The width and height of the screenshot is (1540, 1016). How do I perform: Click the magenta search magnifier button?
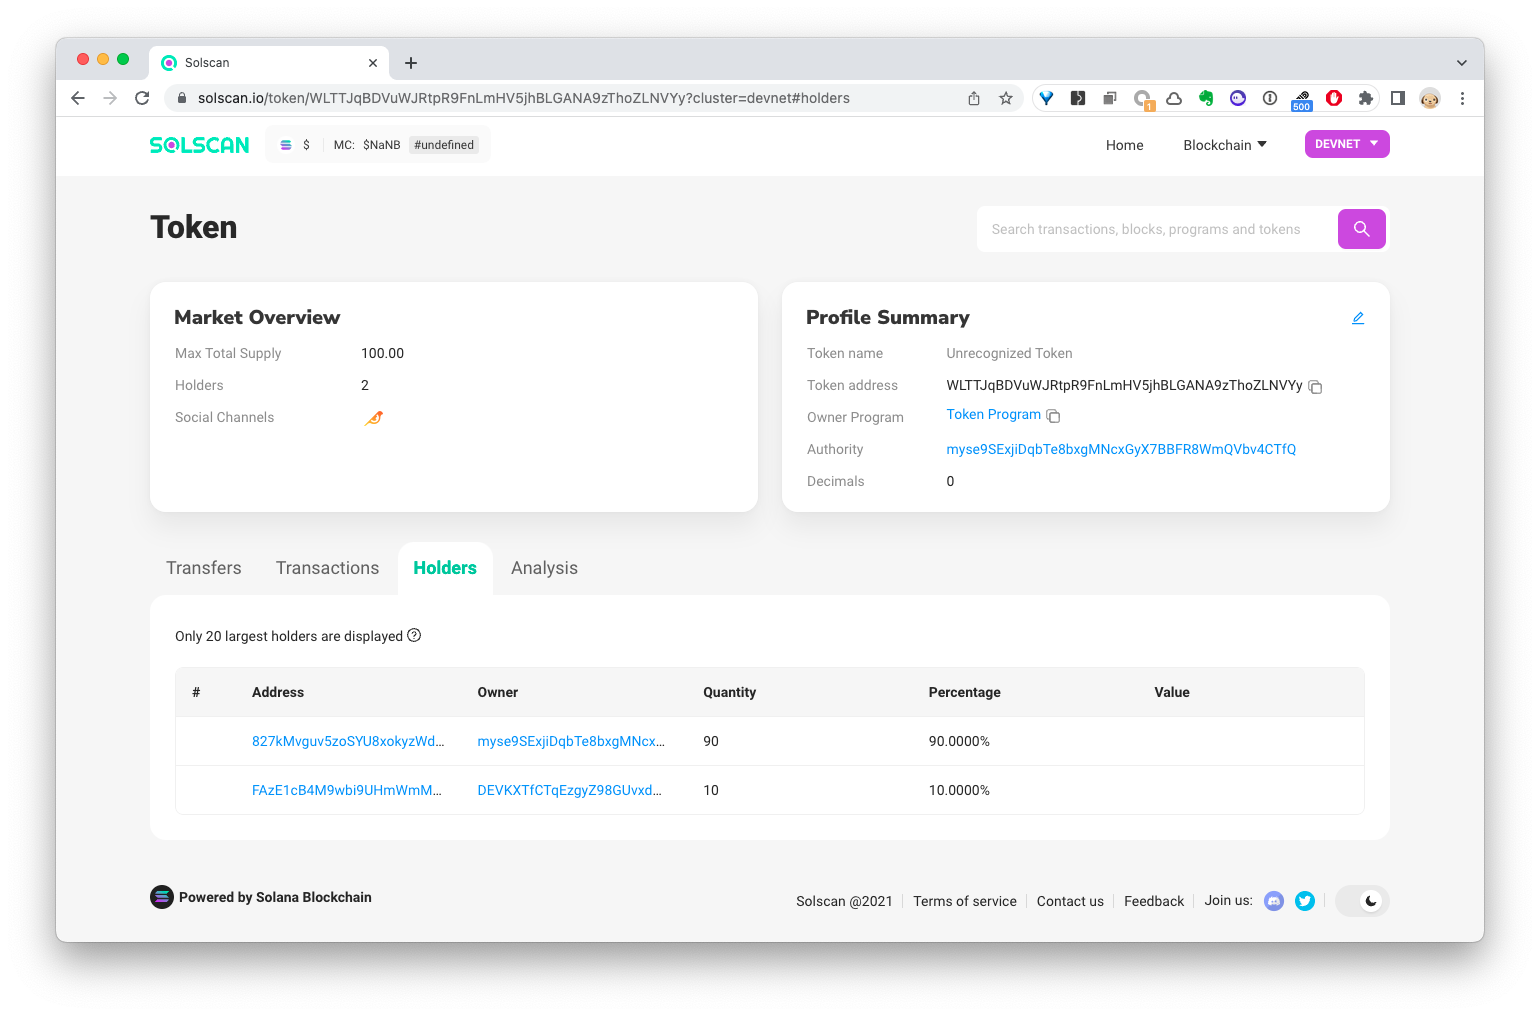tap(1361, 229)
